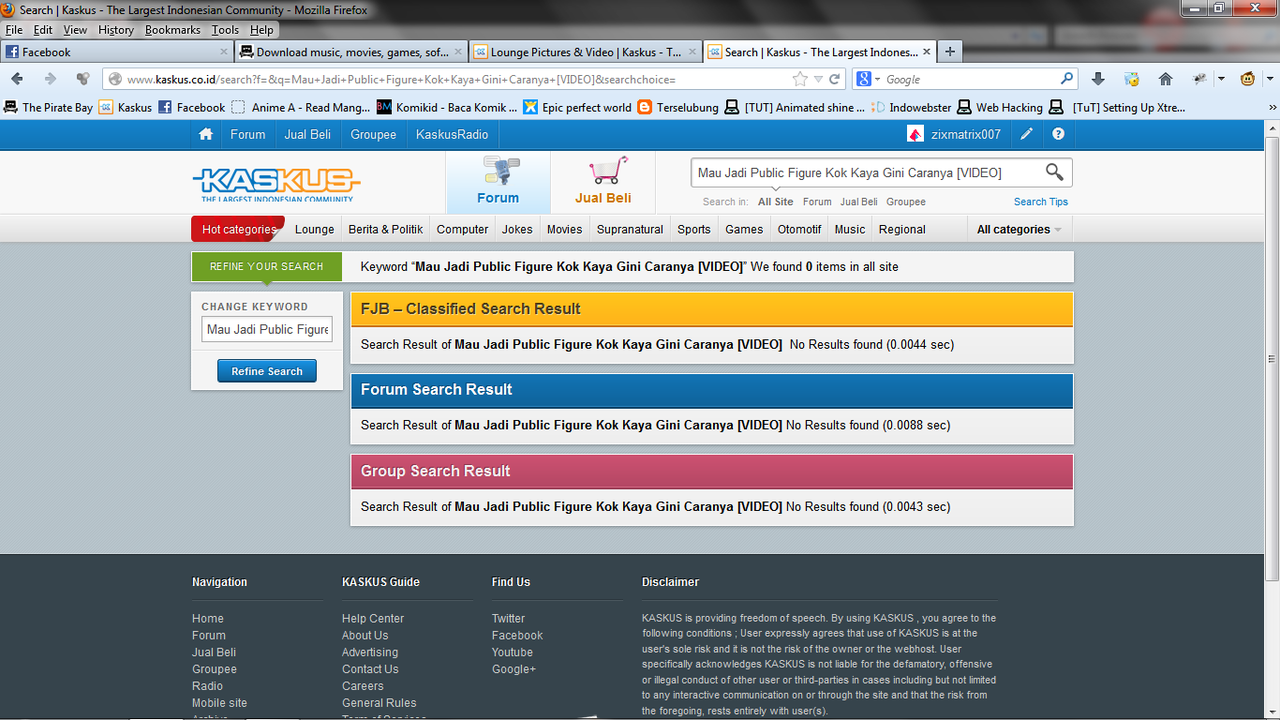Screen dimensions: 1280x720
Task: Open Twitter link under Find Us
Action: coord(508,619)
